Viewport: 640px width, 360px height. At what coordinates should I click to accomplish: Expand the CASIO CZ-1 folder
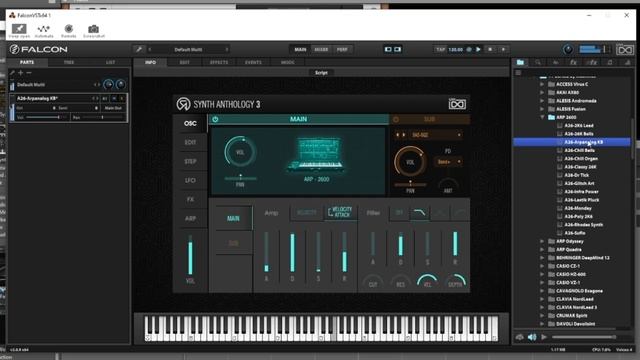coord(542,266)
